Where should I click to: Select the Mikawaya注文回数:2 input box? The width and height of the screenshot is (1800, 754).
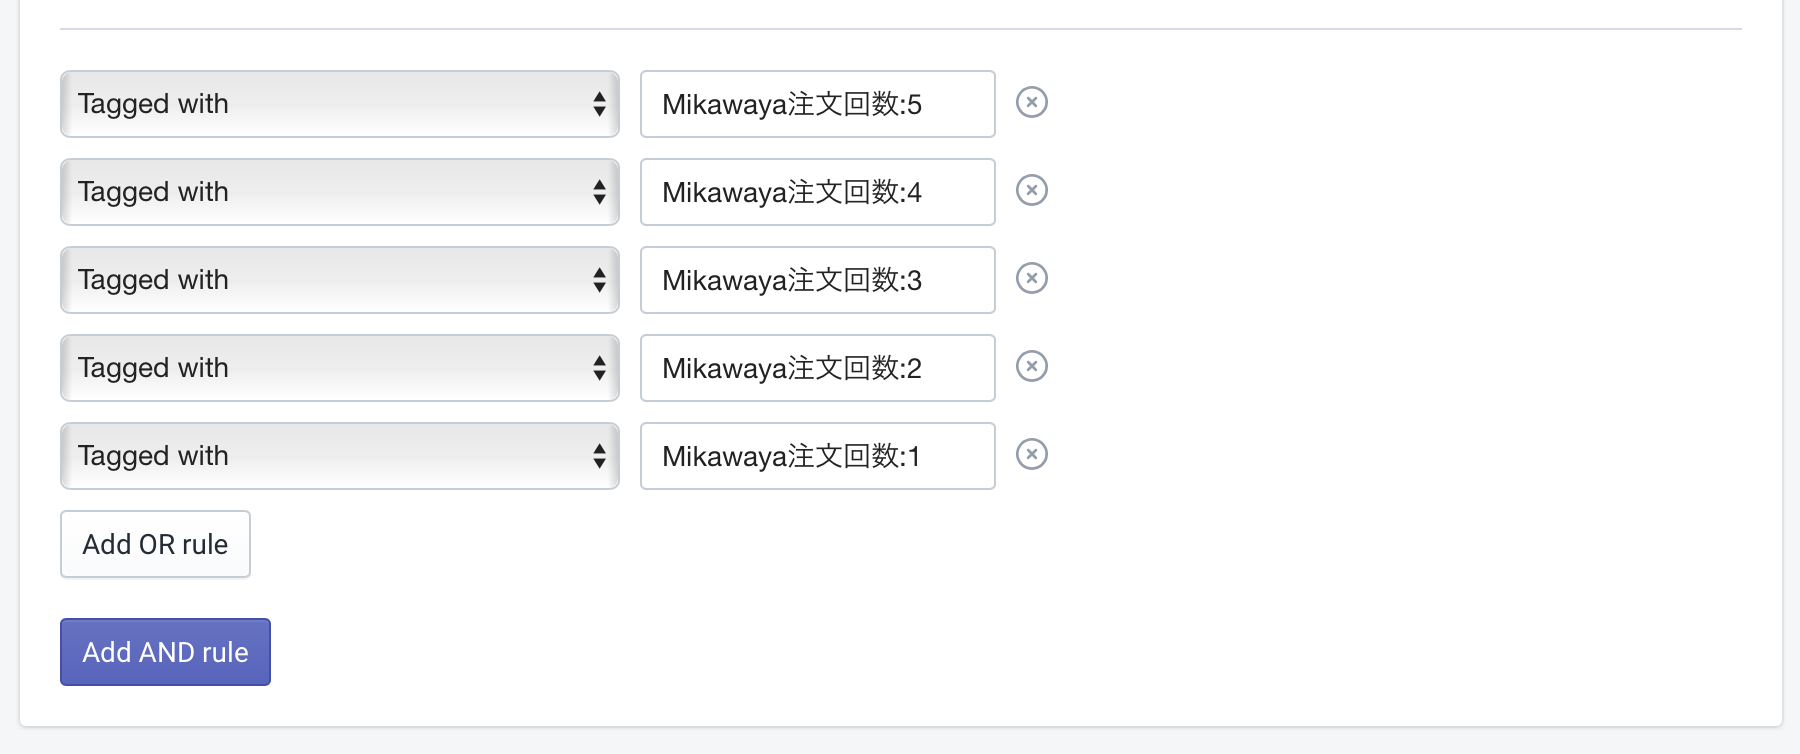(817, 368)
